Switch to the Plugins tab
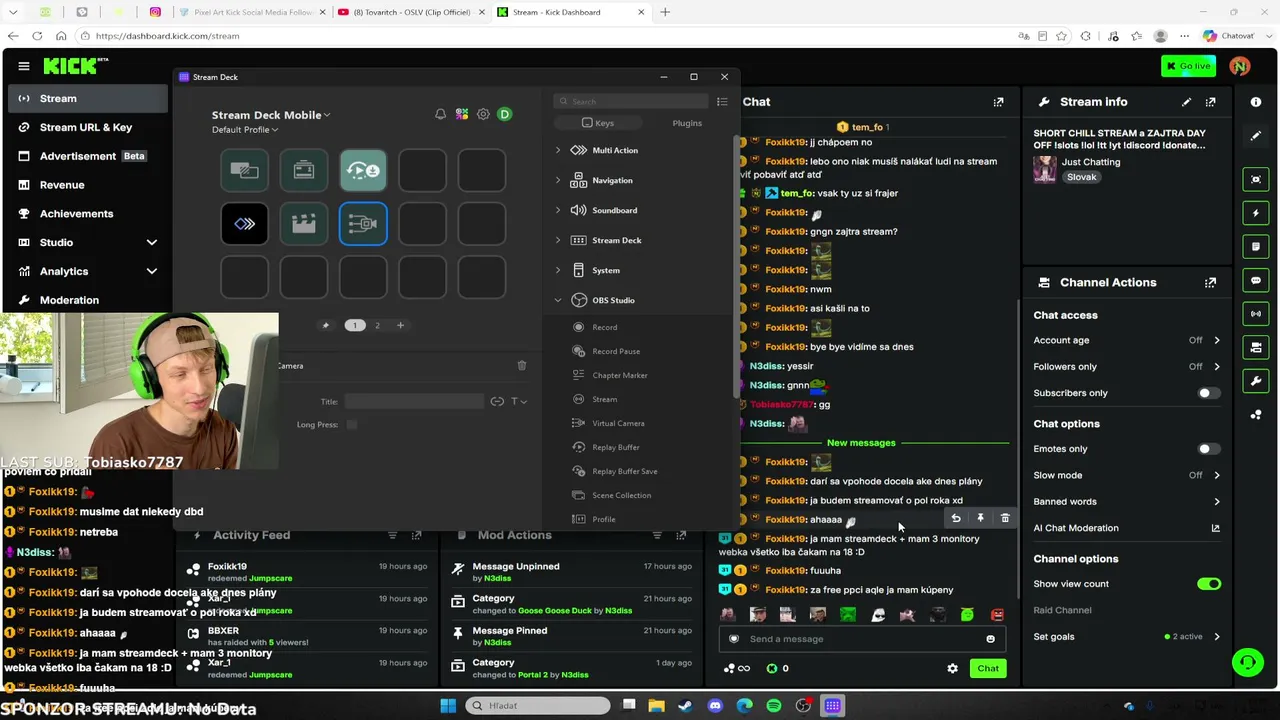This screenshot has height=720, width=1280. [x=687, y=123]
